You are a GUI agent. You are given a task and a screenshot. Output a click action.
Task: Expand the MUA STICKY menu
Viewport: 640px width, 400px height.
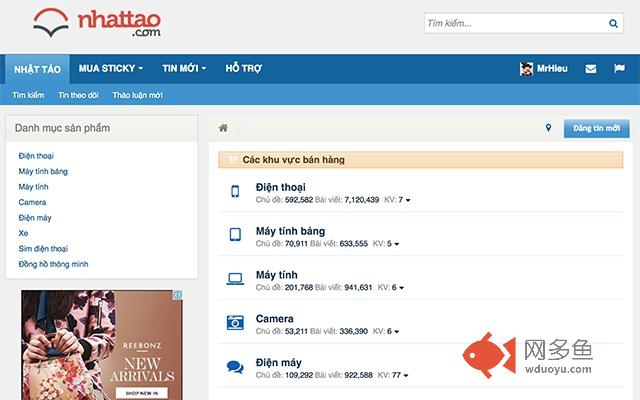pos(111,69)
